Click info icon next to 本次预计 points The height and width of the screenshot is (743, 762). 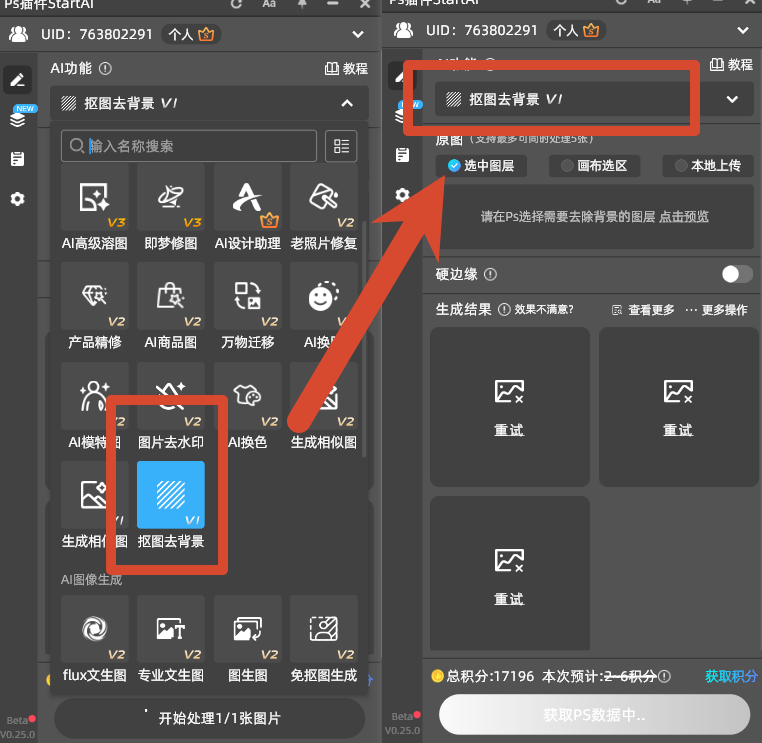coord(664,676)
